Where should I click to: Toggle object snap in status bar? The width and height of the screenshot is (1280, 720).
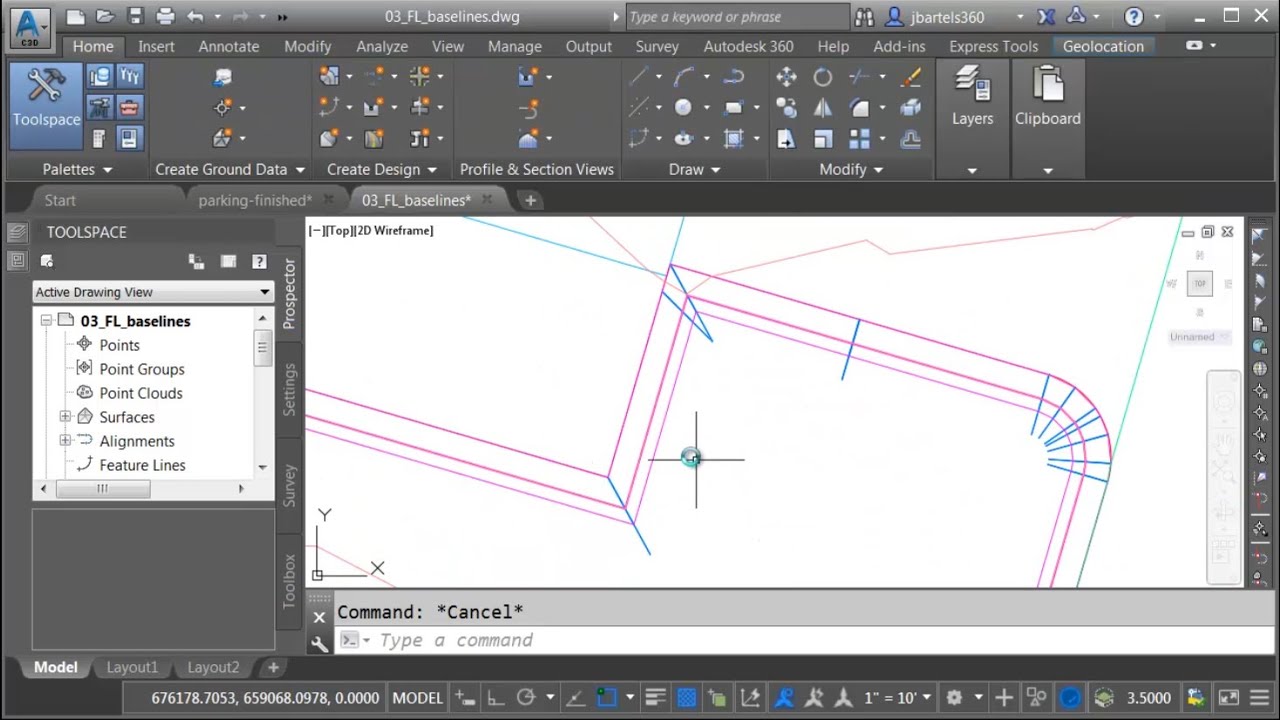click(606, 698)
